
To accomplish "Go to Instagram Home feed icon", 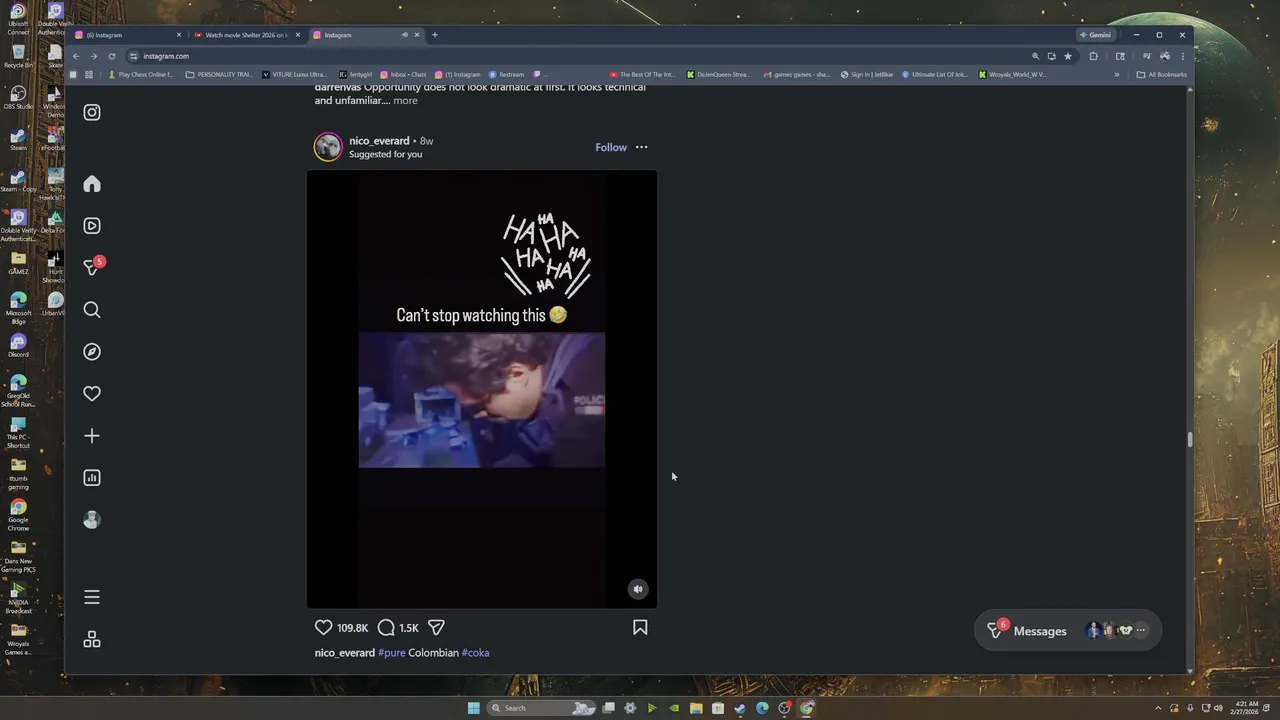I will click(92, 184).
